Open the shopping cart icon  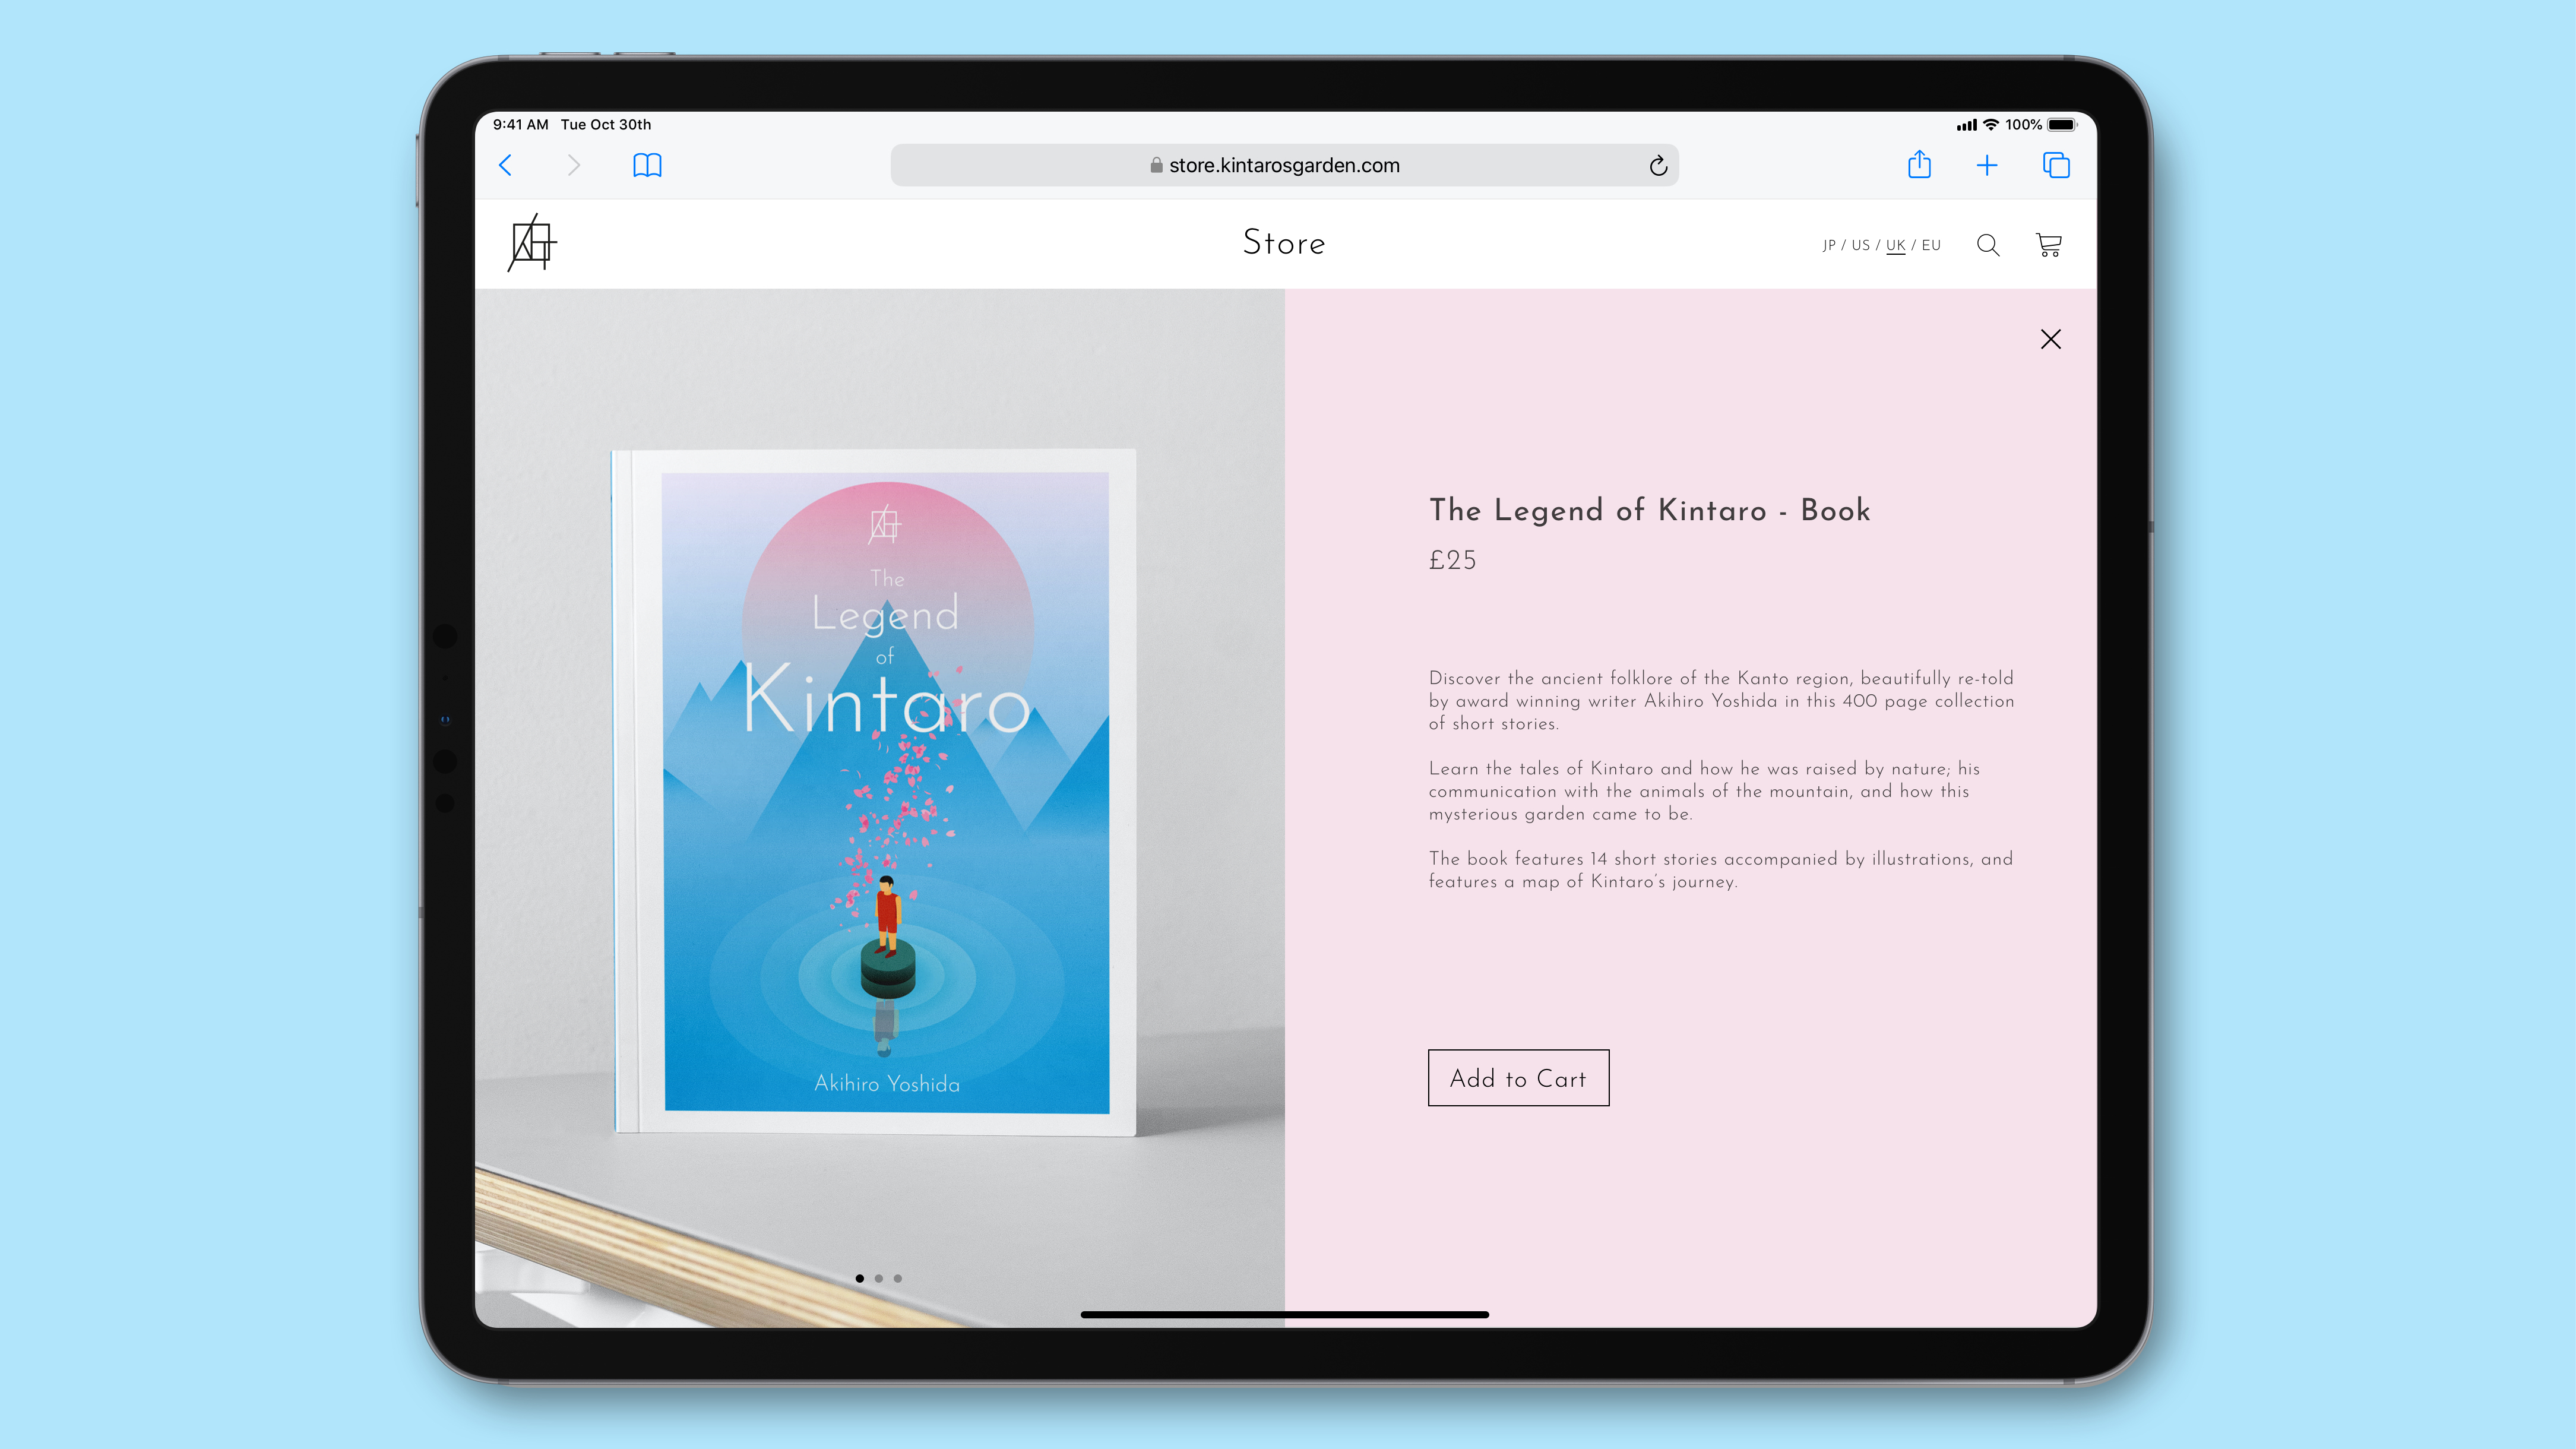2048,245
